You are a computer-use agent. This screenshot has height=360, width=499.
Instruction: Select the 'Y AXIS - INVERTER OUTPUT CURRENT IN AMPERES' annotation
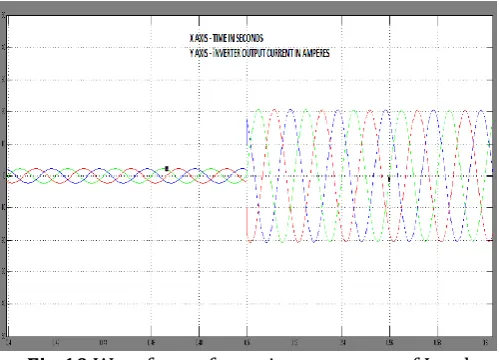tap(260, 53)
